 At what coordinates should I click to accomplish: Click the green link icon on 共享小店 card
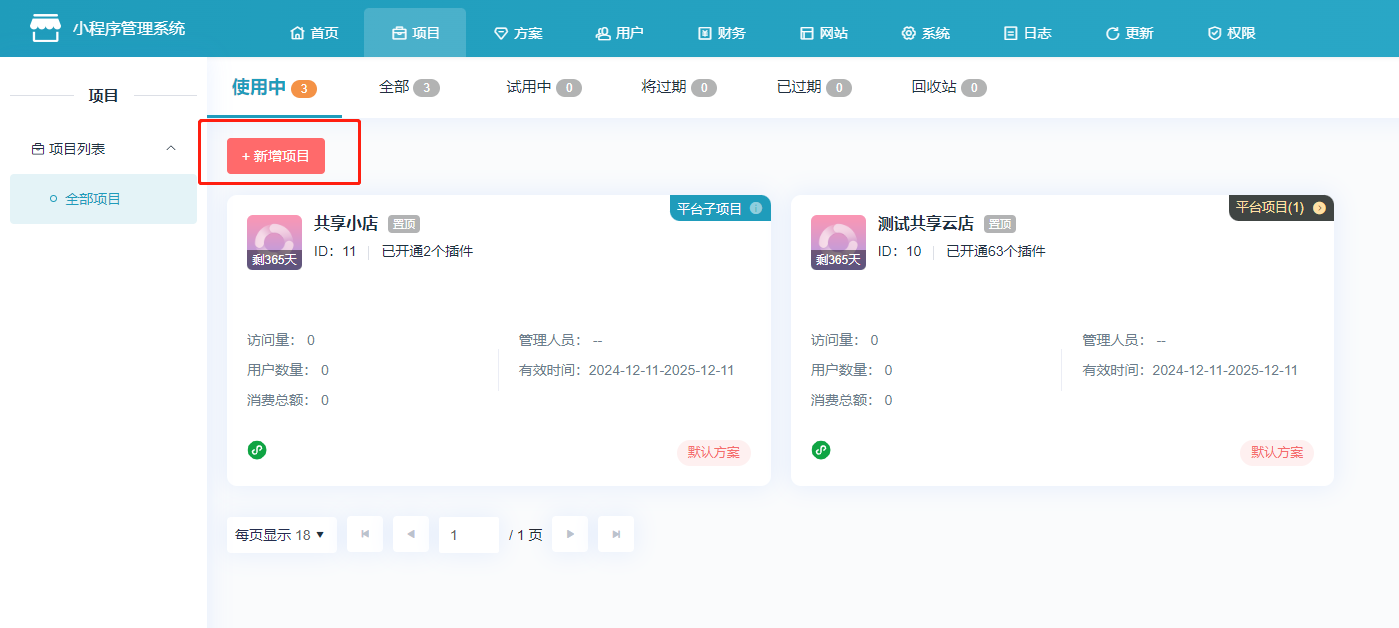257,450
